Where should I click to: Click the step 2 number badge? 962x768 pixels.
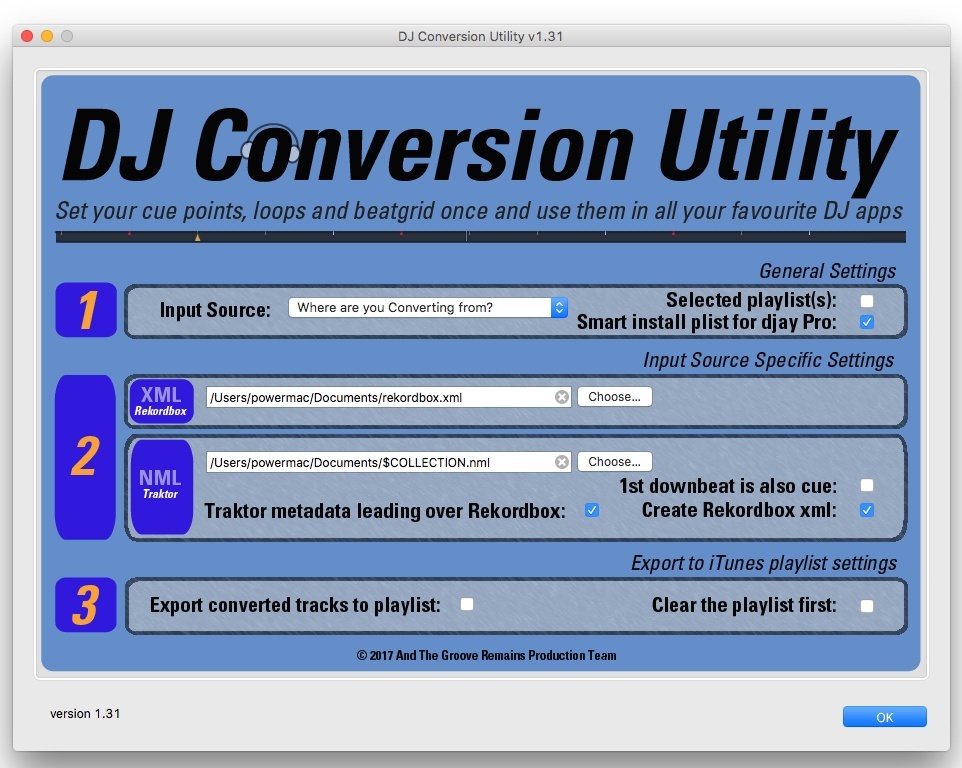pyautogui.click(x=85, y=457)
